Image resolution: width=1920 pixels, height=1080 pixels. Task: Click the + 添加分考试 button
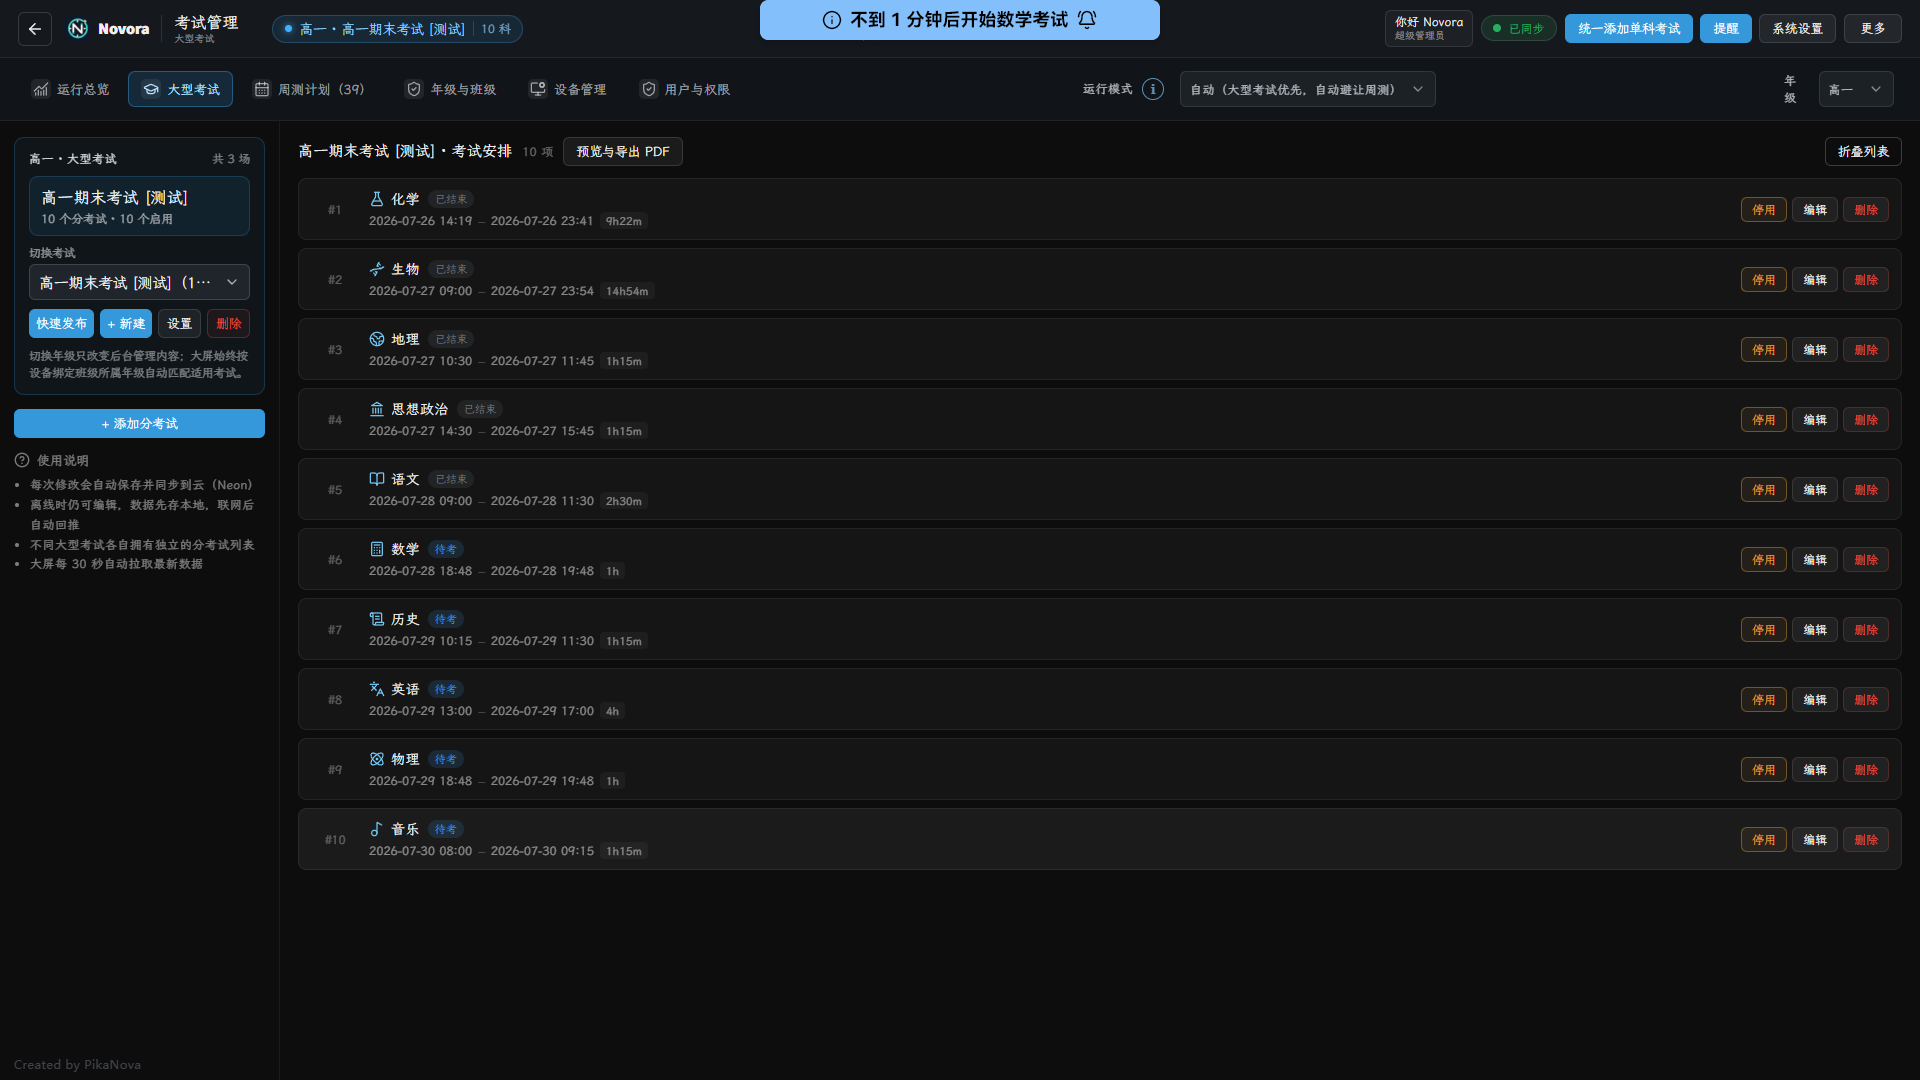click(139, 423)
